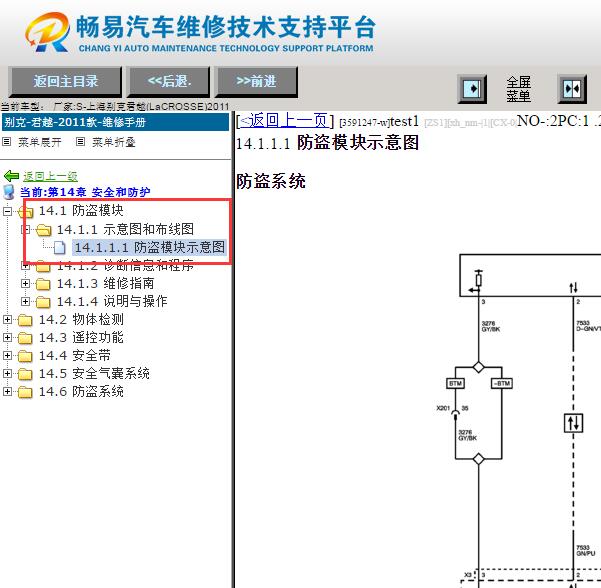Click the 14.6 防盗系统 folder icon

point(25,392)
